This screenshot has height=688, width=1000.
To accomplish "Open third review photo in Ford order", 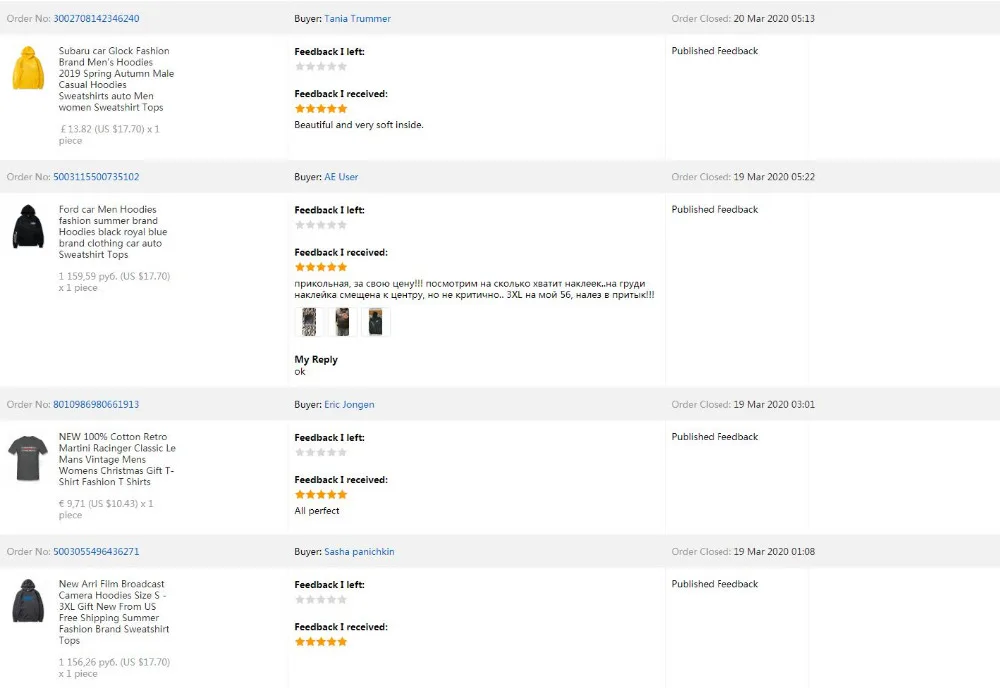I will (x=375, y=322).
